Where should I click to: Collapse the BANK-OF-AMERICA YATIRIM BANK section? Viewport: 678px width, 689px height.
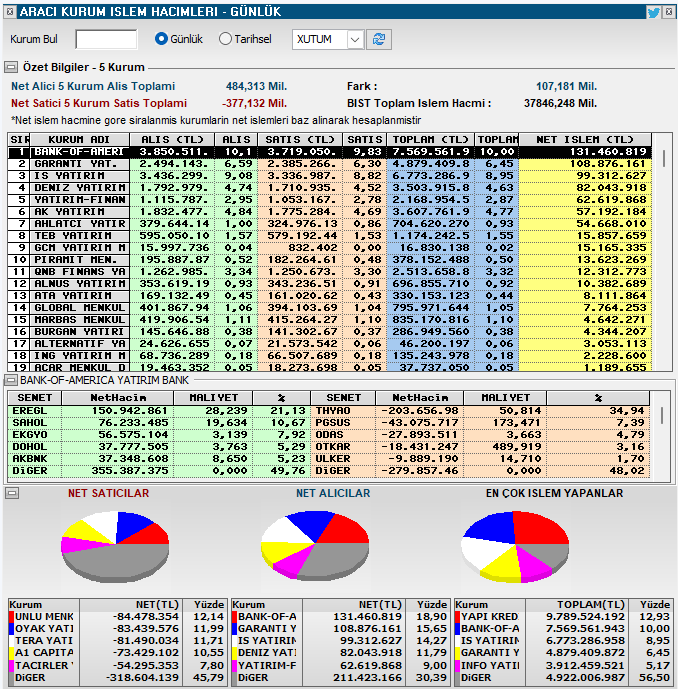pos(11,380)
